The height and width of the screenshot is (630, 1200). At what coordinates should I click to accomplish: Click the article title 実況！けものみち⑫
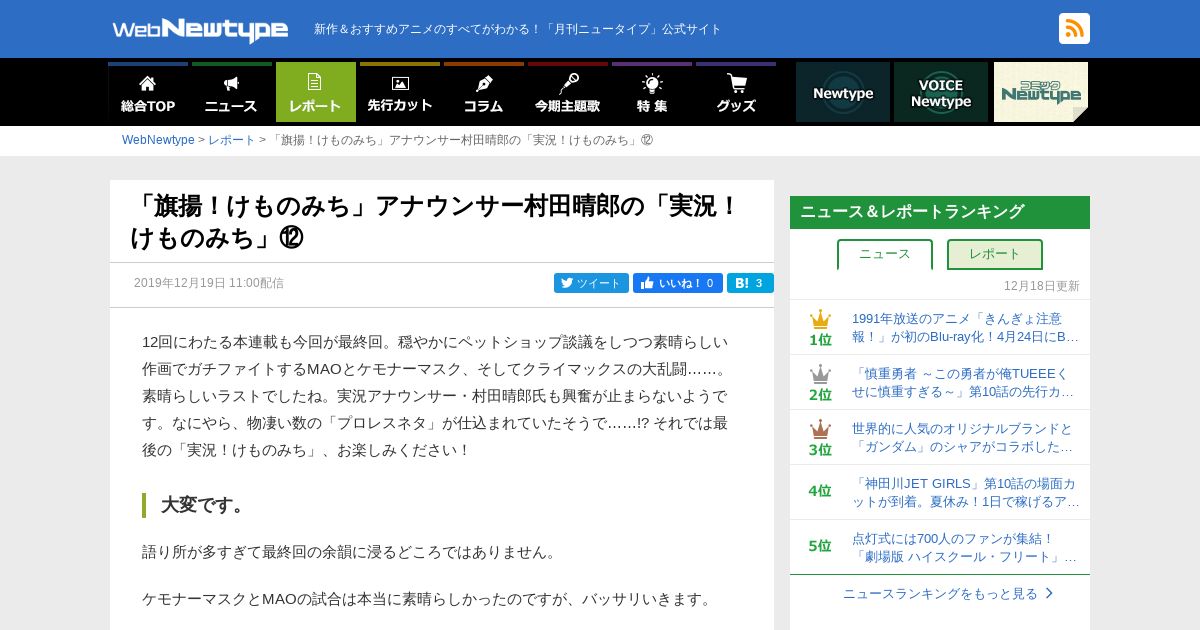435,222
